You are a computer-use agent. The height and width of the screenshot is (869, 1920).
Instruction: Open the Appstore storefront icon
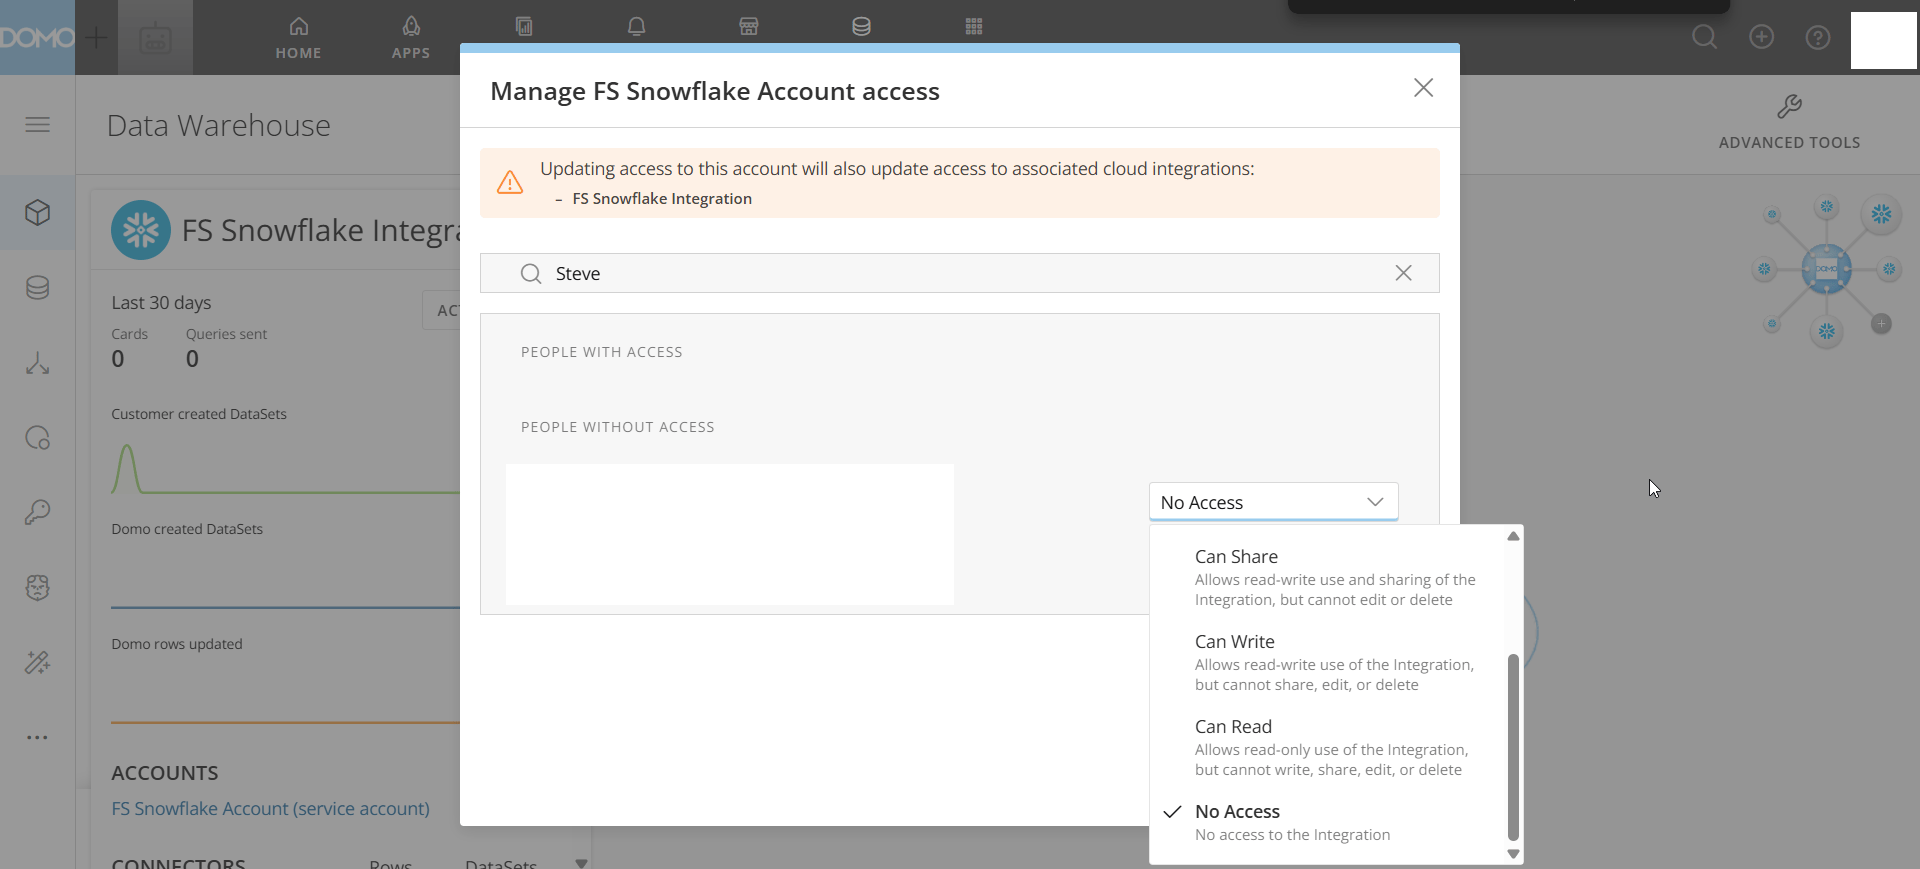click(x=749, y=26)
